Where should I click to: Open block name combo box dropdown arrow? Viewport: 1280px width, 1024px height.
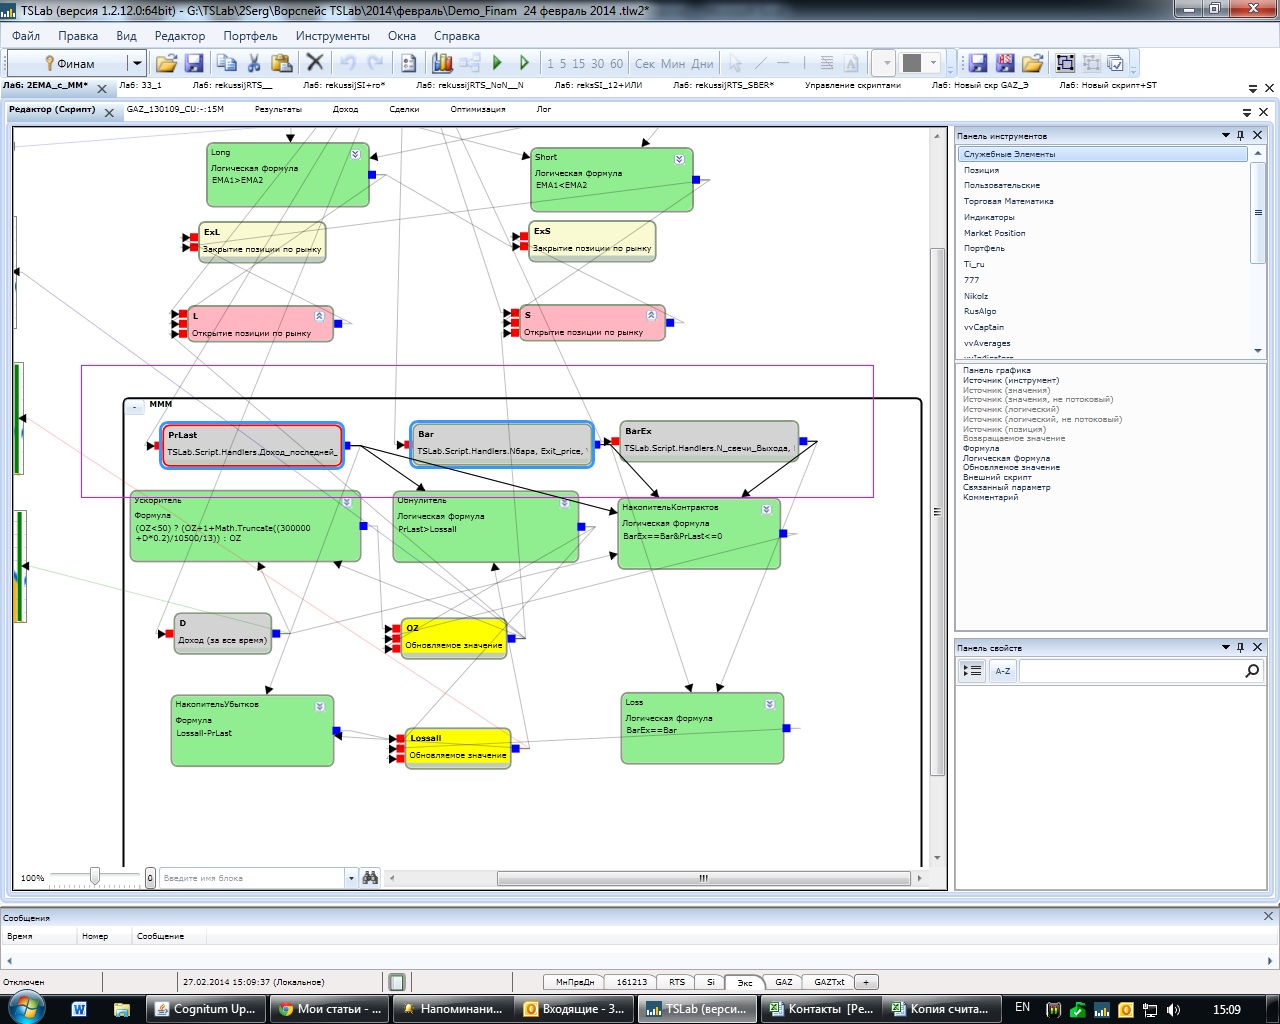[x=351, y=878]
